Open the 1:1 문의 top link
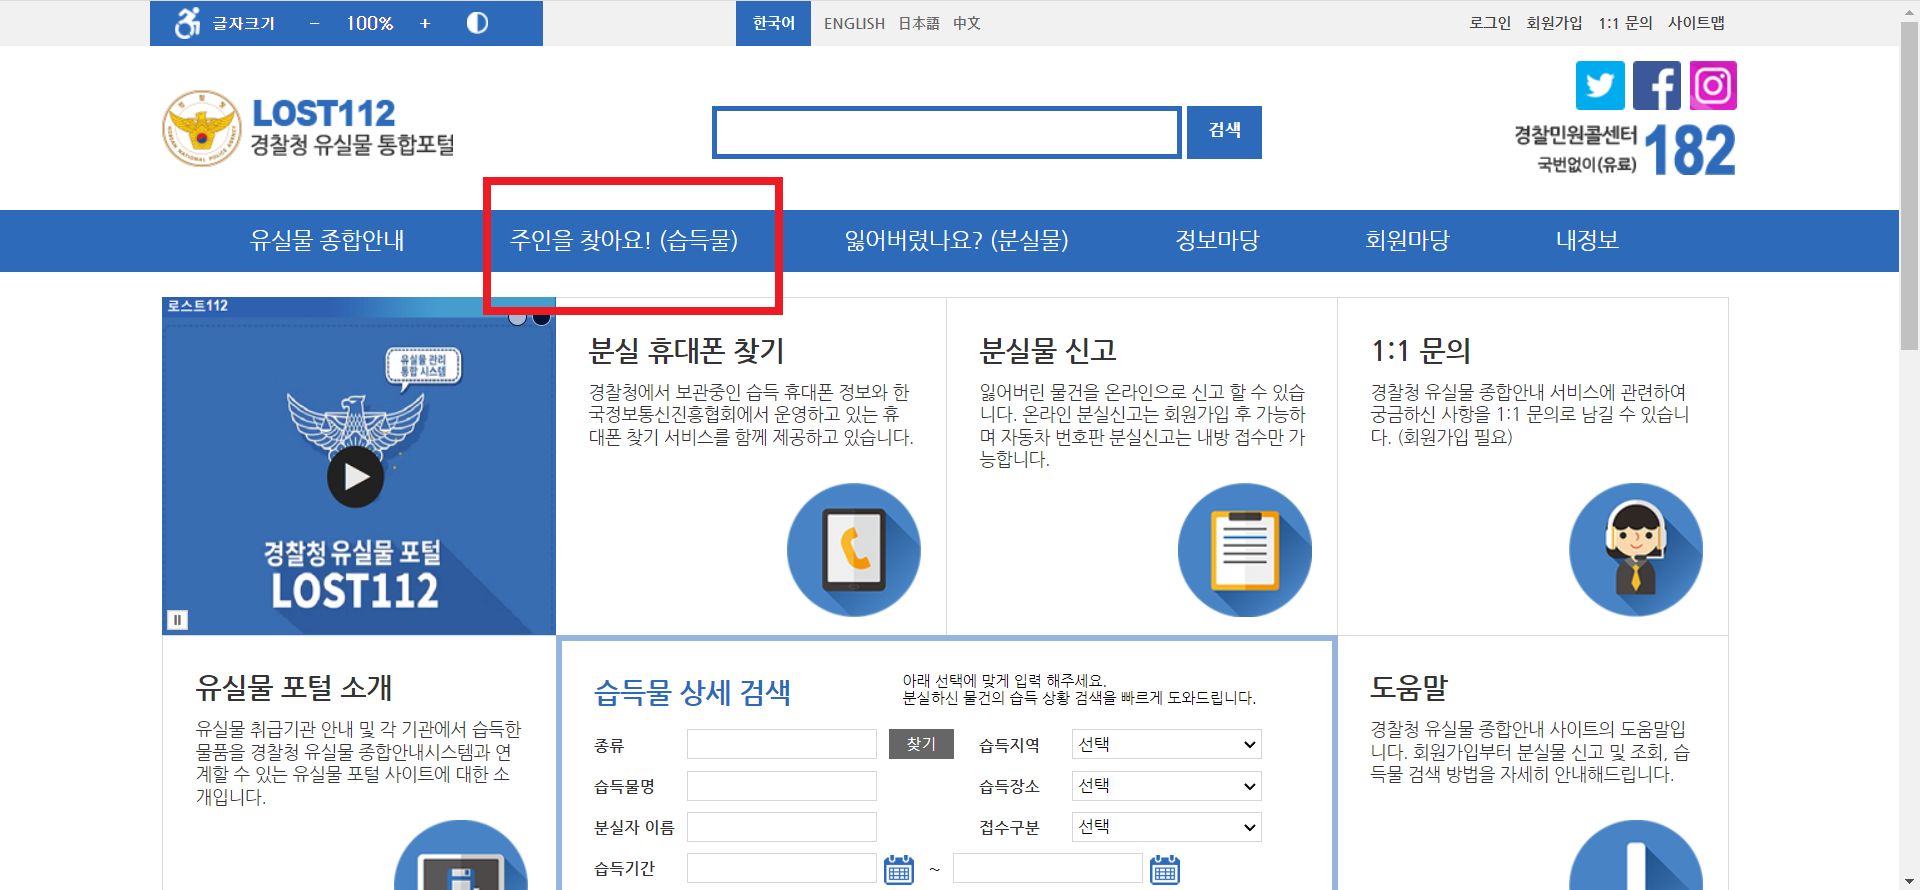Image resolution: width=1920 pixels, height=890 pixels. click(1625, 23)
